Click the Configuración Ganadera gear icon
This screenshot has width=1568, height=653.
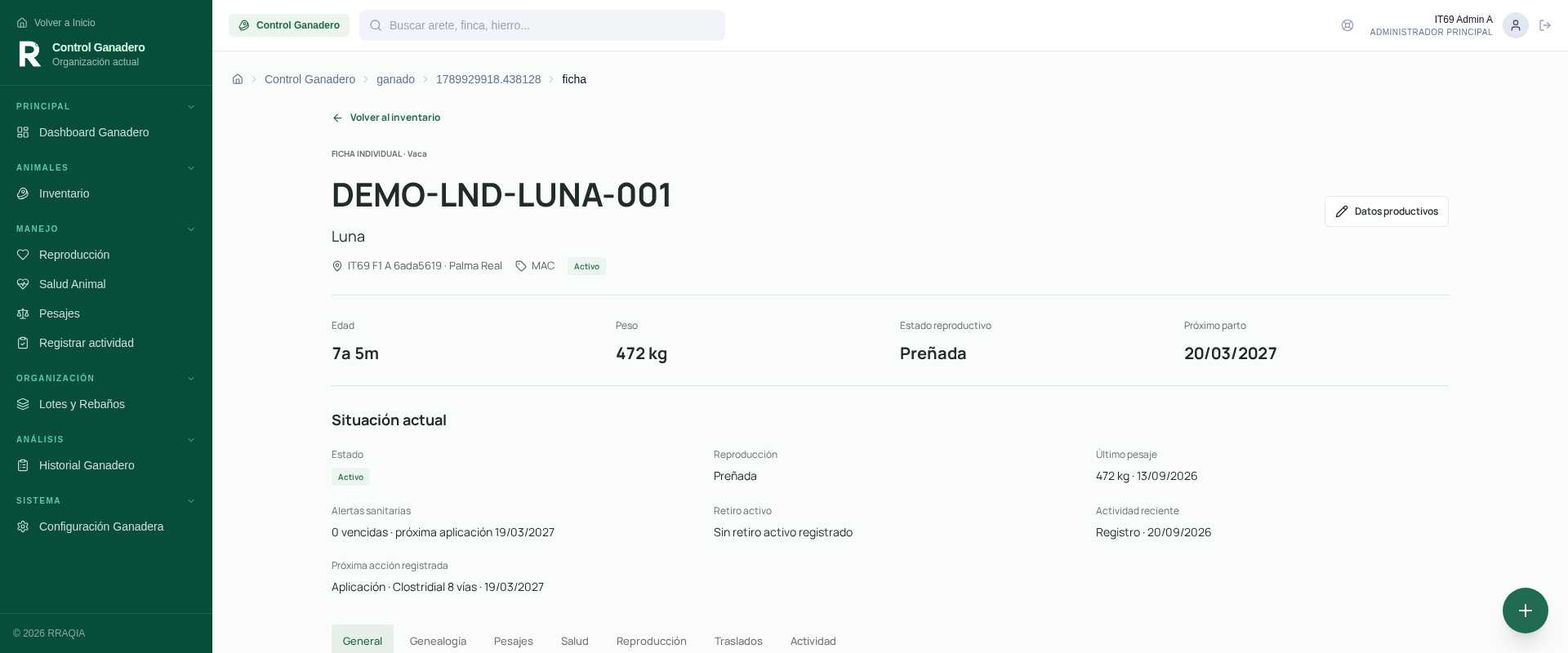coord(23,527)
